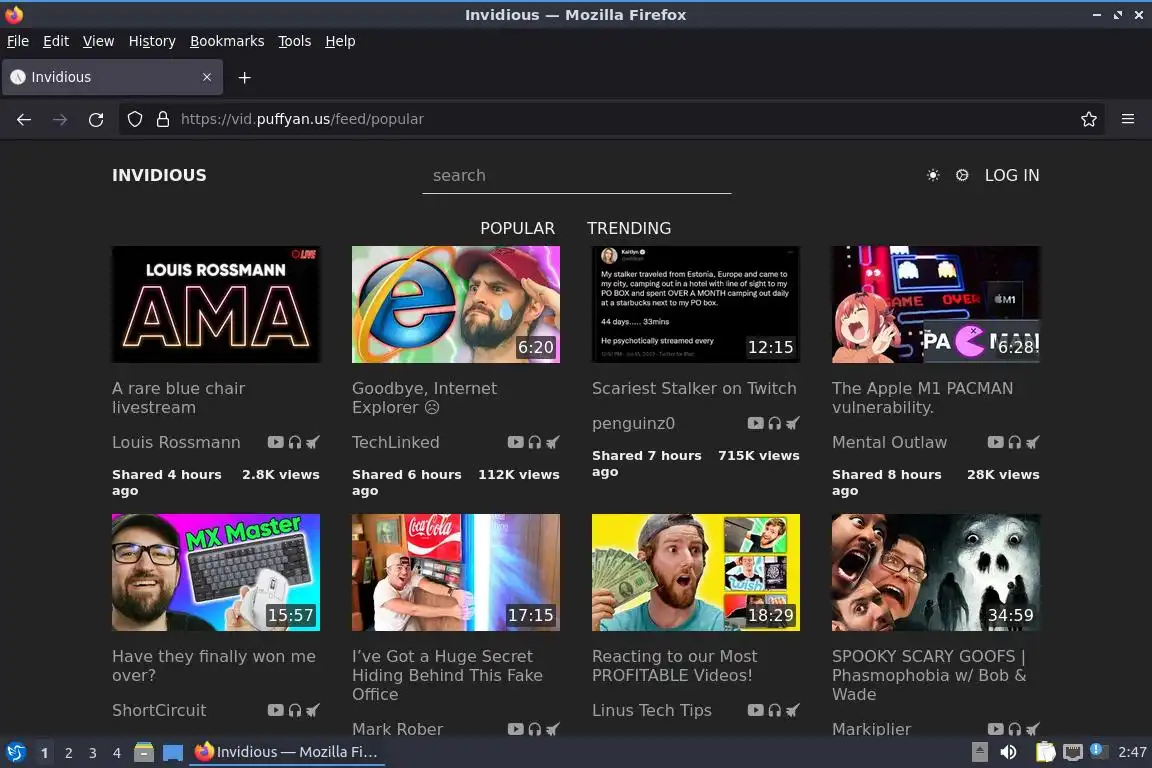This screenshot has width=1152, height=768.
Task: Open Phasmophobia ghost thumbnail
Action: tap(936, 573)
